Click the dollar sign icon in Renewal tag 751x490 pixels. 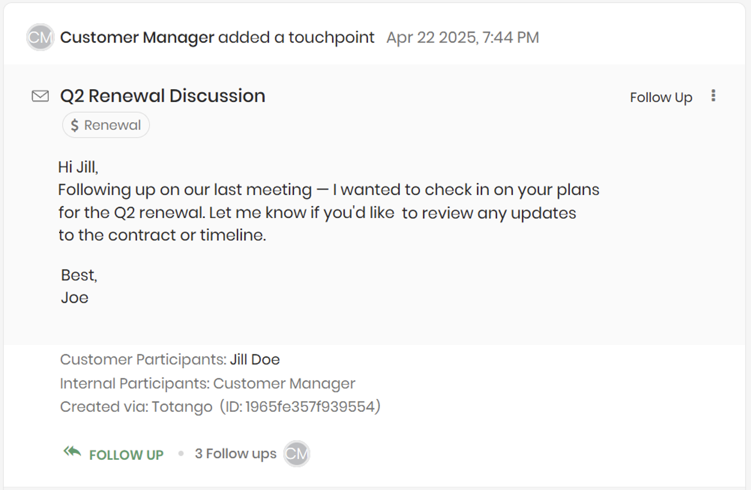coord(75,125)
